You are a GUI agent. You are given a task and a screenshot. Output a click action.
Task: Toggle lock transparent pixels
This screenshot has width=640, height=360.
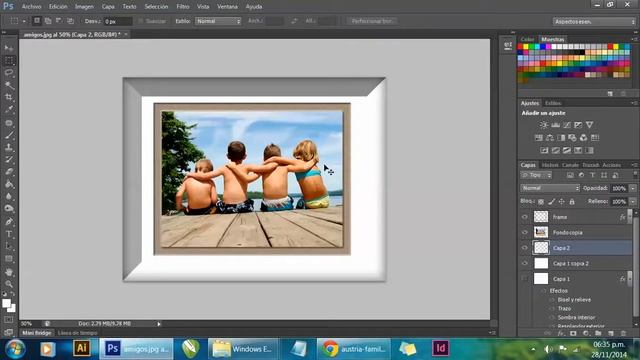pos(541,202)
